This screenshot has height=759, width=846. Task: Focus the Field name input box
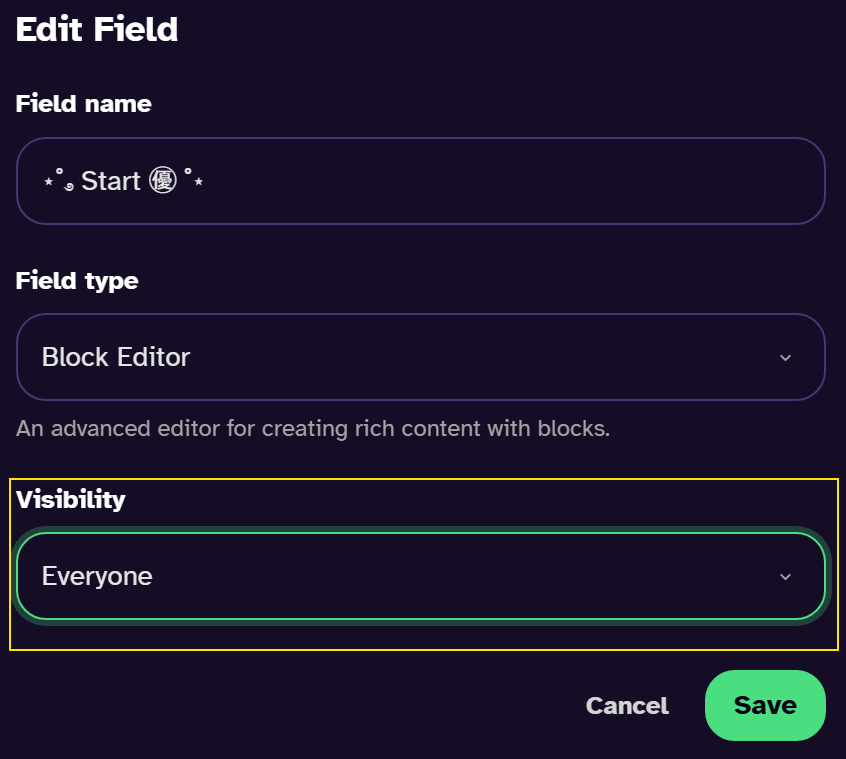(x=421, y=181)
